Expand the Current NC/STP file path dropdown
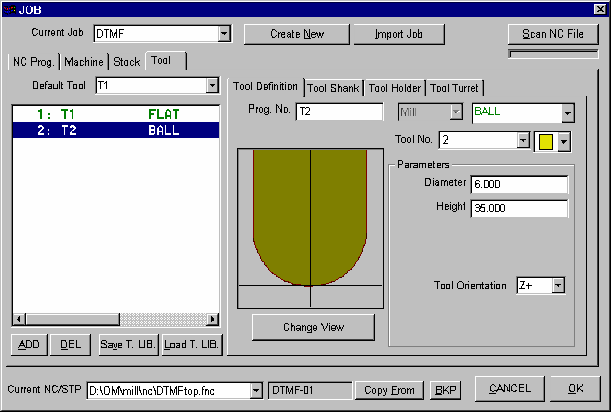The height and width of the screenshot is (412, 611). pyautogui.click(x=256, y=390)
